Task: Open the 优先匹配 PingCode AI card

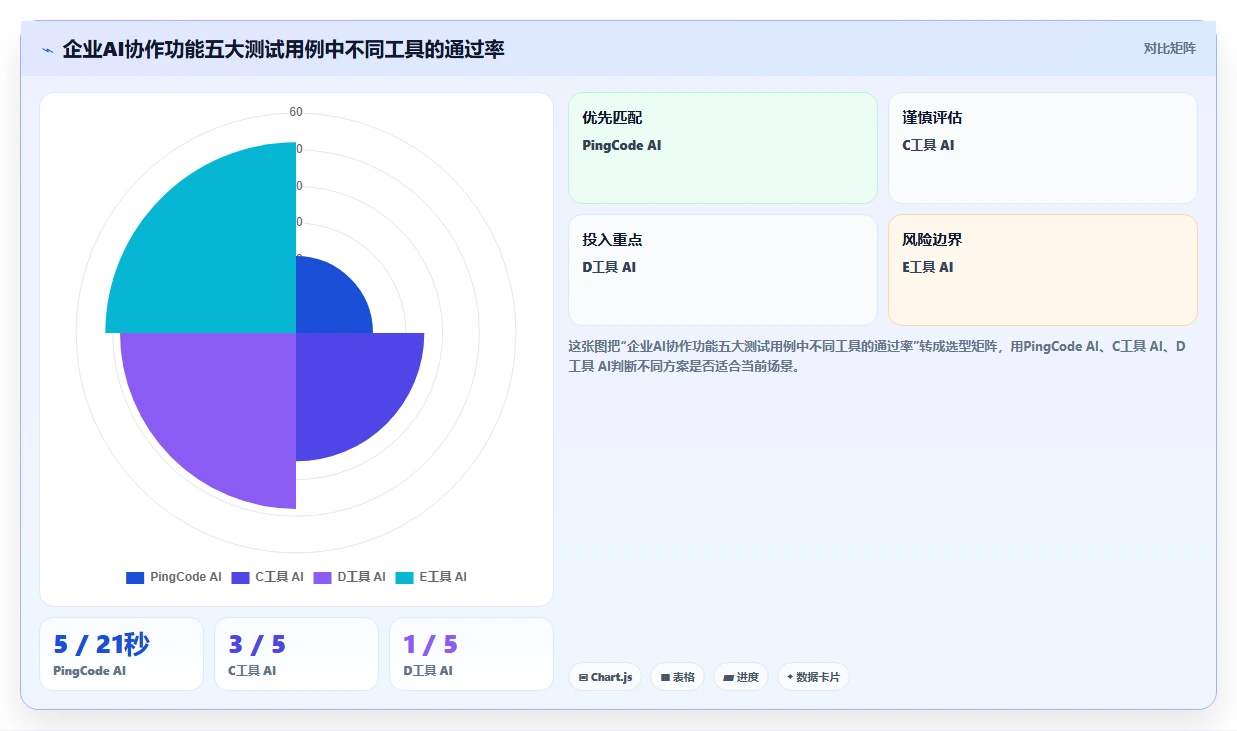Action: pyautogui.click(x=722, y=148)
